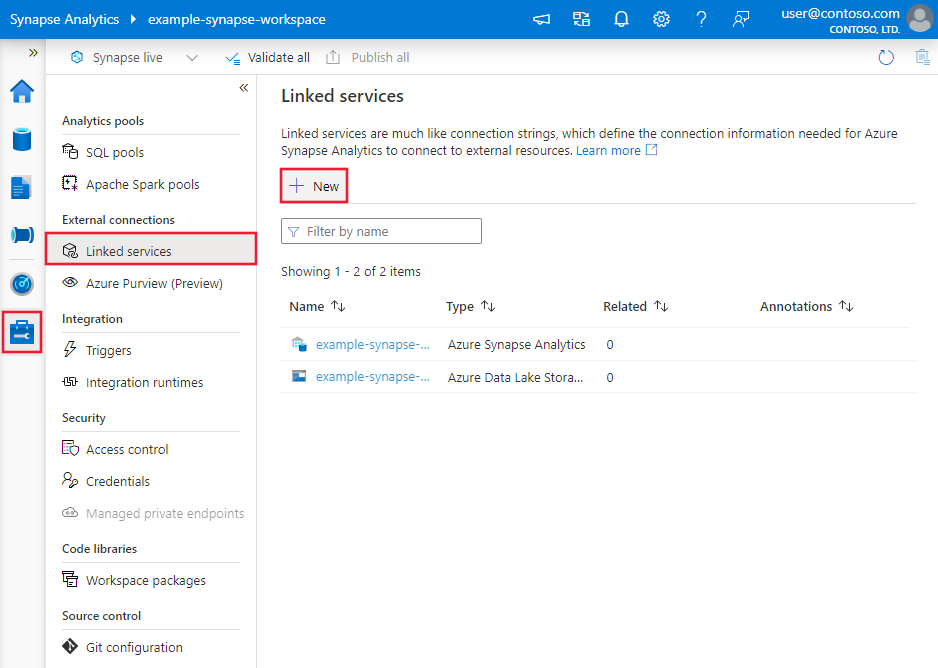This screenshot has height=668, width=938.
Task: Open settings using the gear icon
Action: tap(661, 19)
